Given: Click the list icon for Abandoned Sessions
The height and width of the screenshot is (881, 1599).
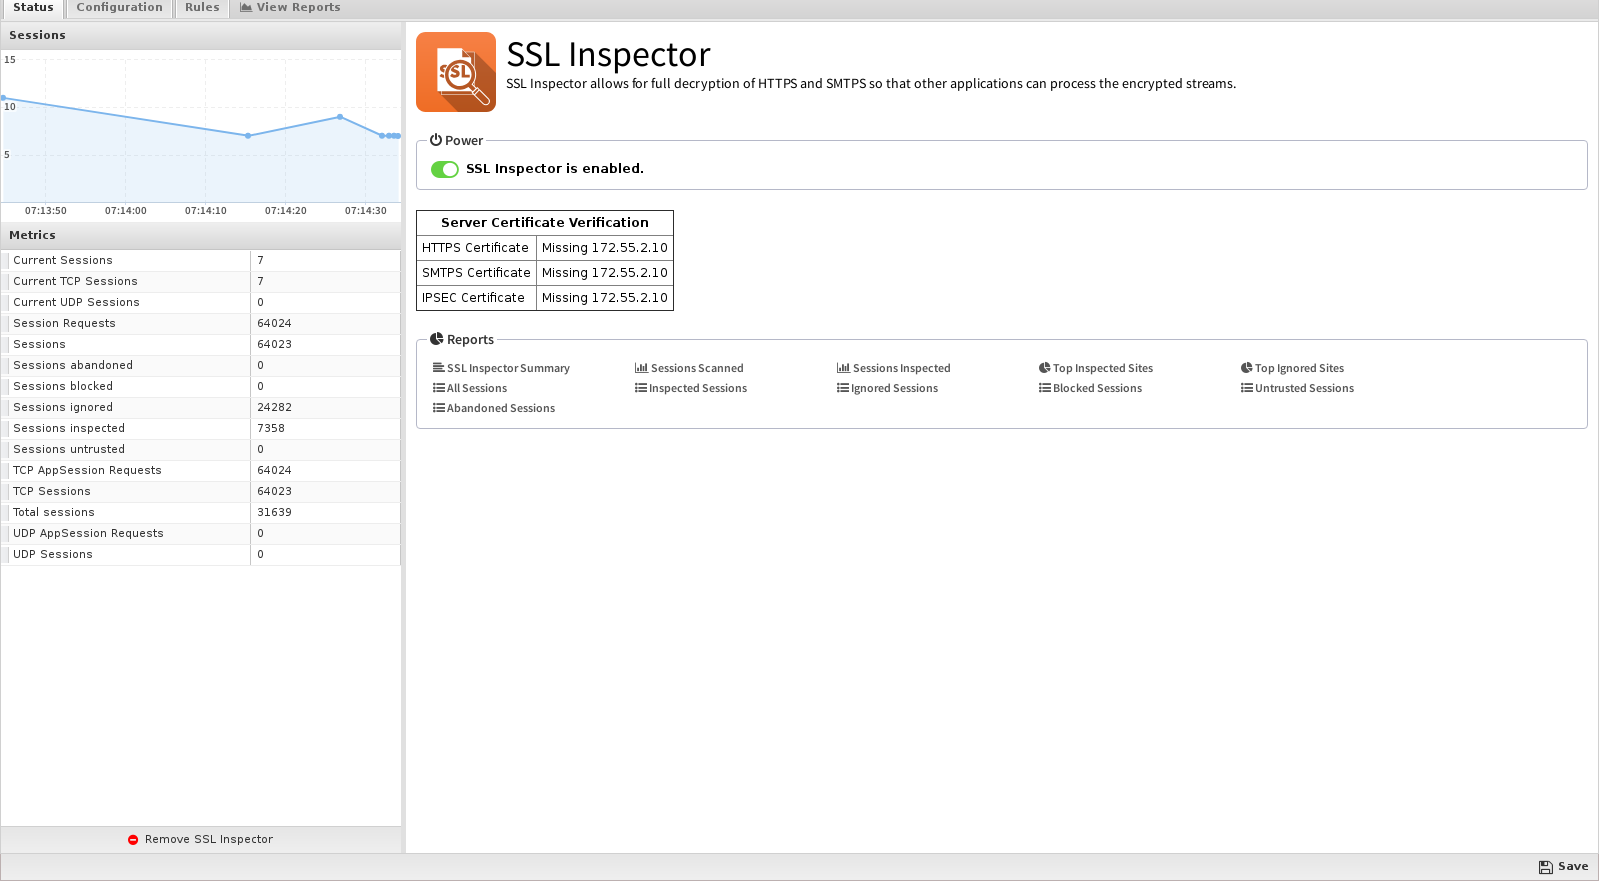Looking at the screenshot, I should (438, 408).
